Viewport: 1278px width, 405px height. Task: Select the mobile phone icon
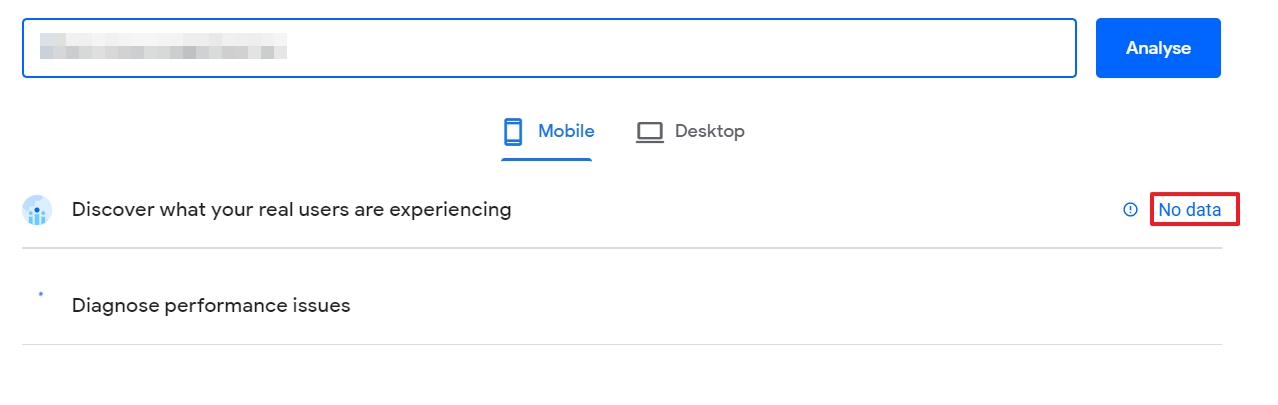513,131
